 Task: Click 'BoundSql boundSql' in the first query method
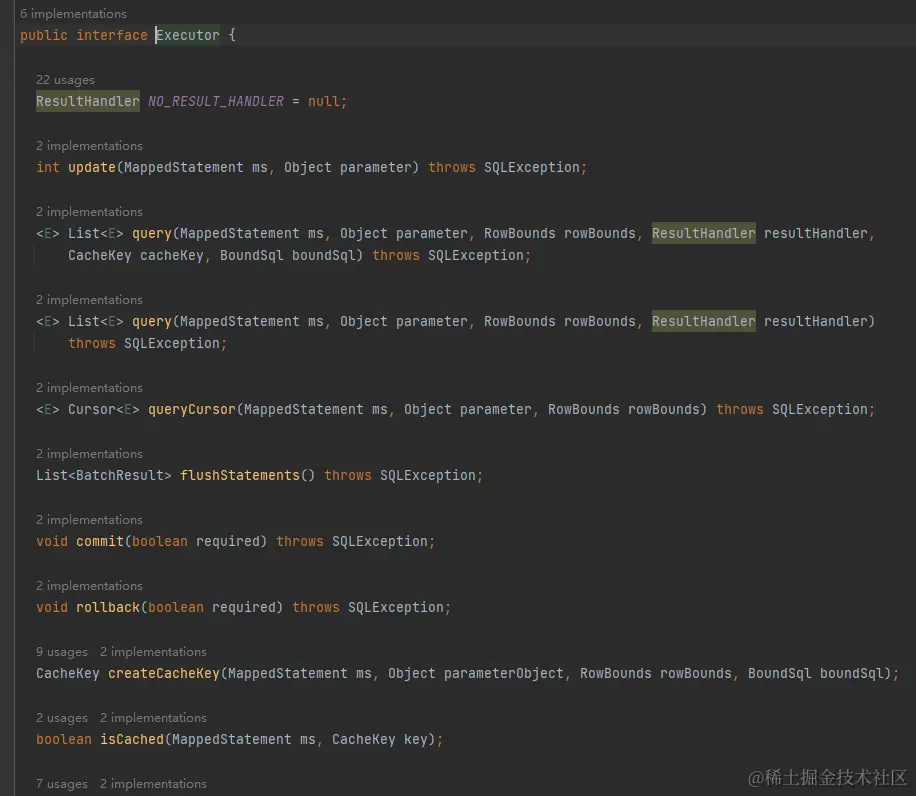(x=288, y=255)
